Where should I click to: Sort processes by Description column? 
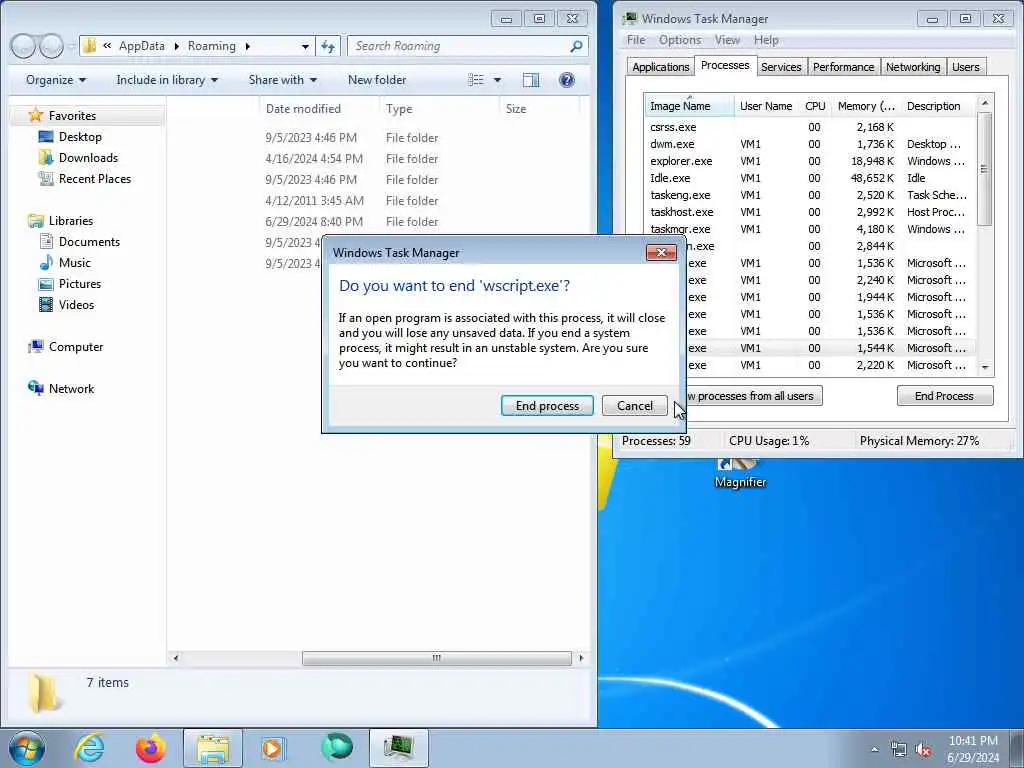click(938, 106)
